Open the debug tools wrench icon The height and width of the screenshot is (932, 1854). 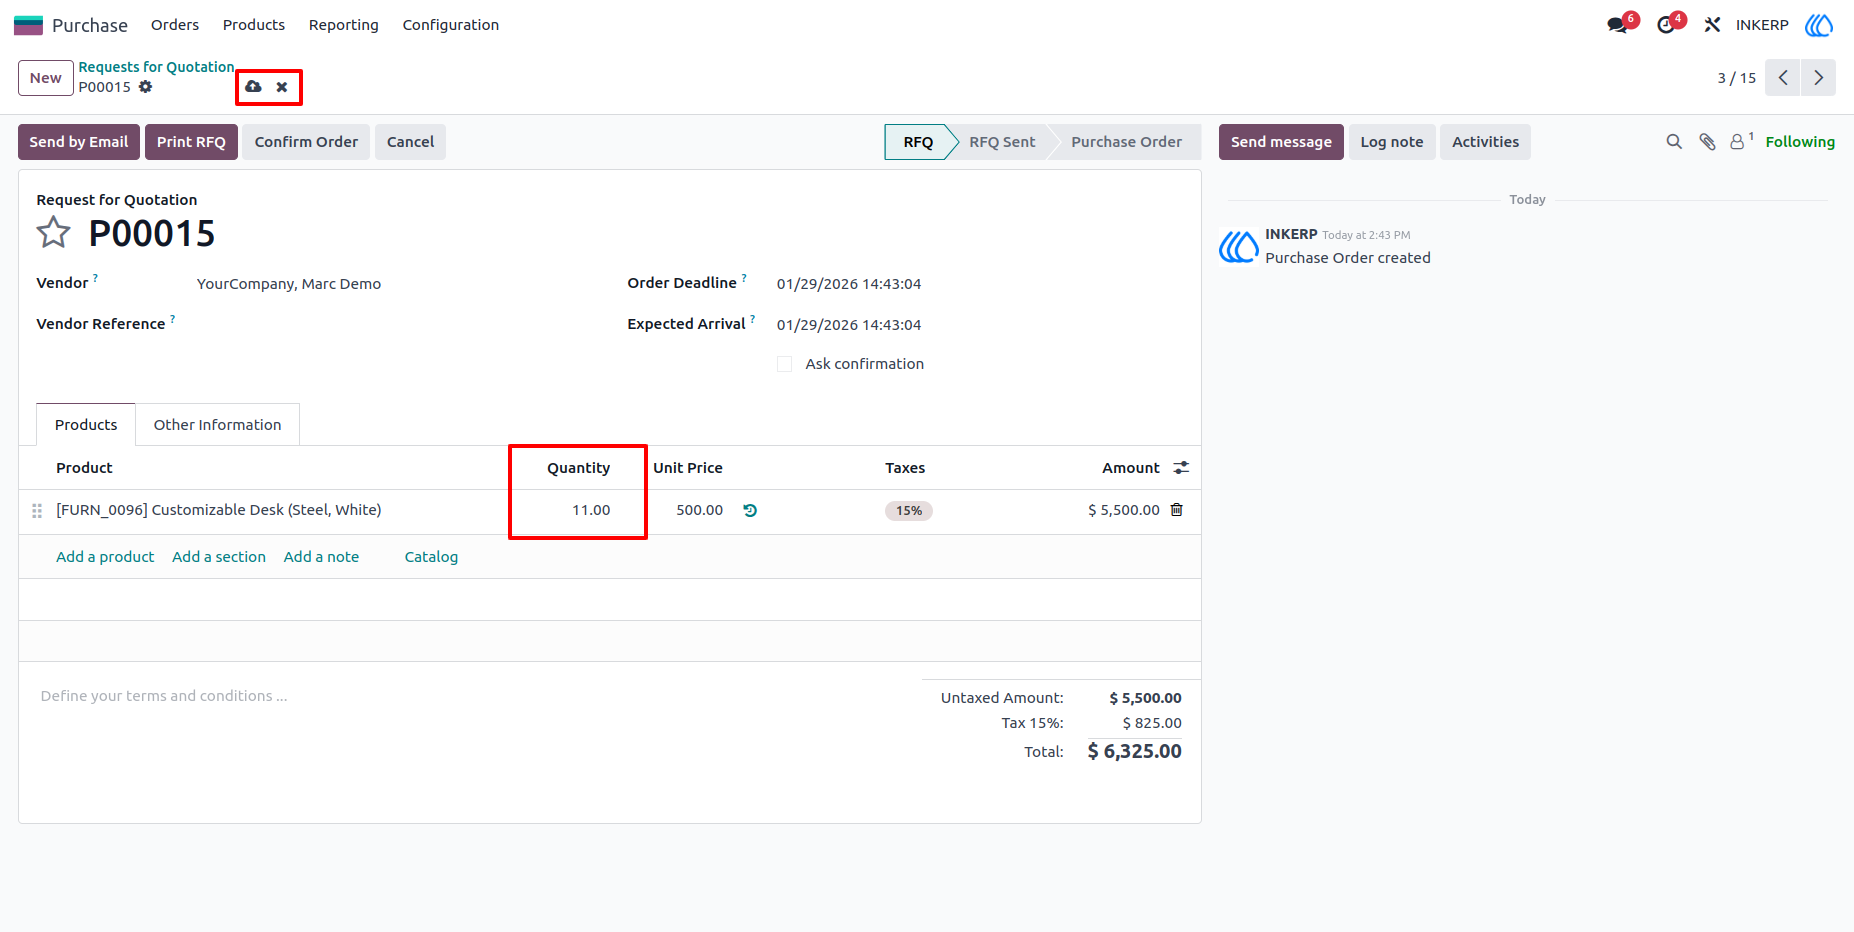1712,25
